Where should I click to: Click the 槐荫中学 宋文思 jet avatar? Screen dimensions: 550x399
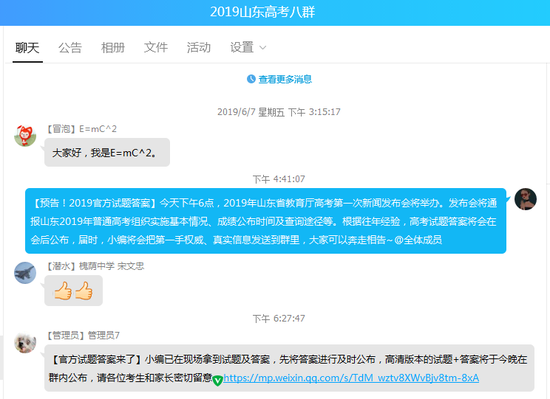pyautogui.click(x=25, y=273)
